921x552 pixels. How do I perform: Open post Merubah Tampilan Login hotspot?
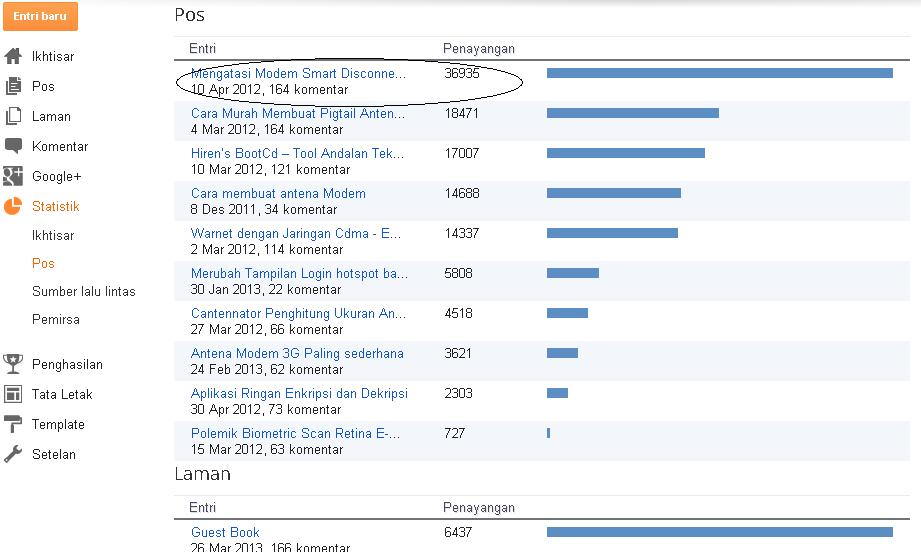pyautogui.click(x=299, y=273)
